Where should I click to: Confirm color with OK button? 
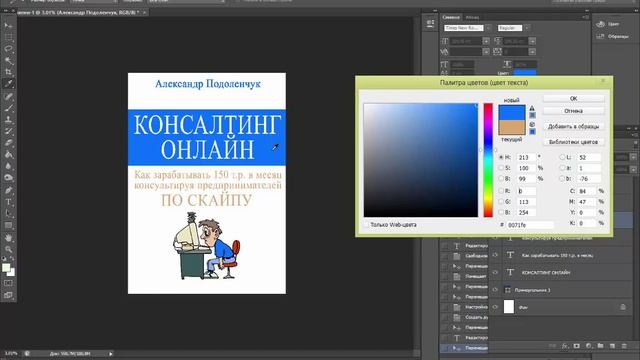[x=573, y=98]
